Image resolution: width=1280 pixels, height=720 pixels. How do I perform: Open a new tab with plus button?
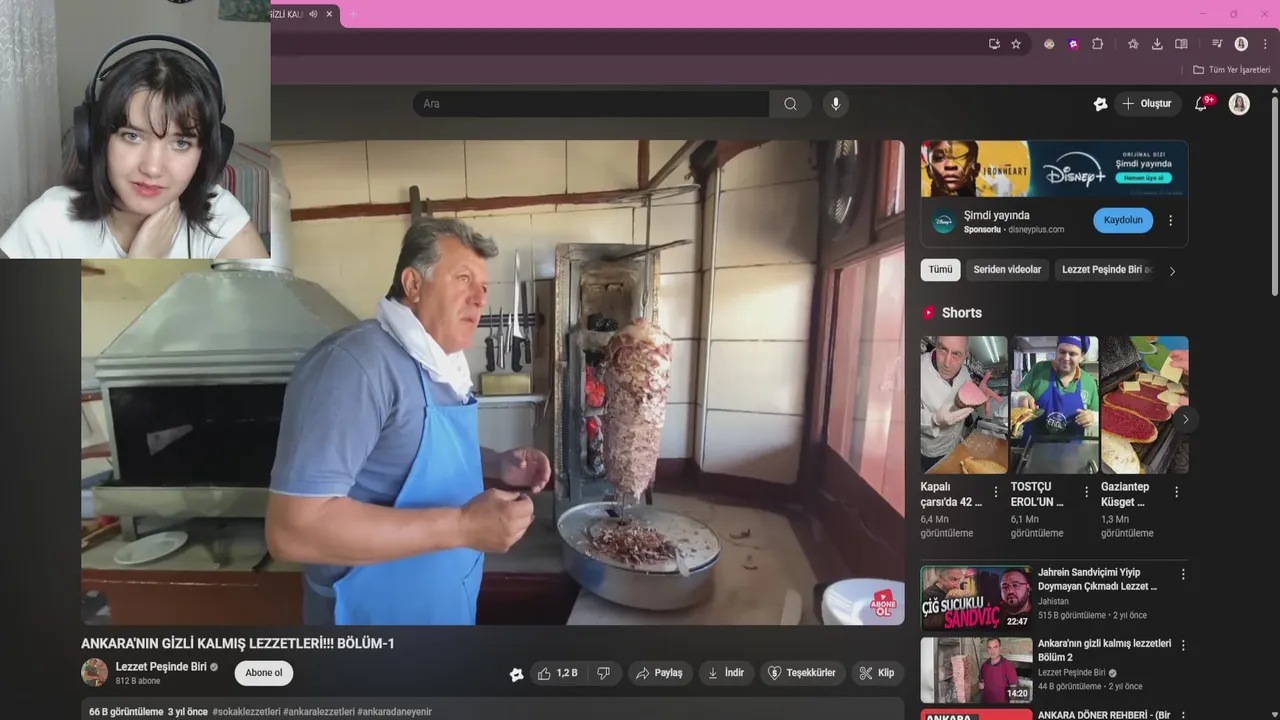[353, 14]
